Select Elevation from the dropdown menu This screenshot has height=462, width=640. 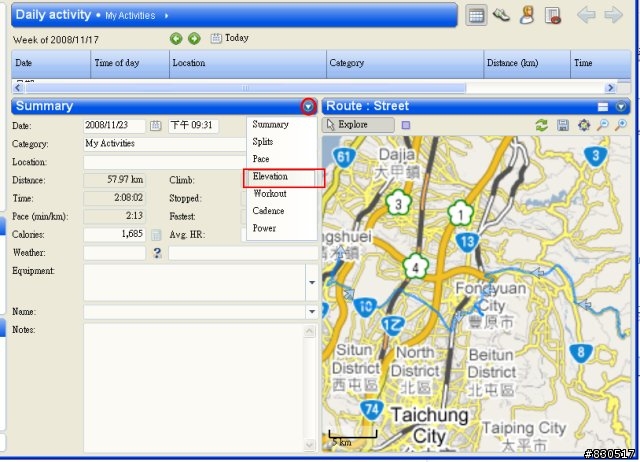(270, 177)
